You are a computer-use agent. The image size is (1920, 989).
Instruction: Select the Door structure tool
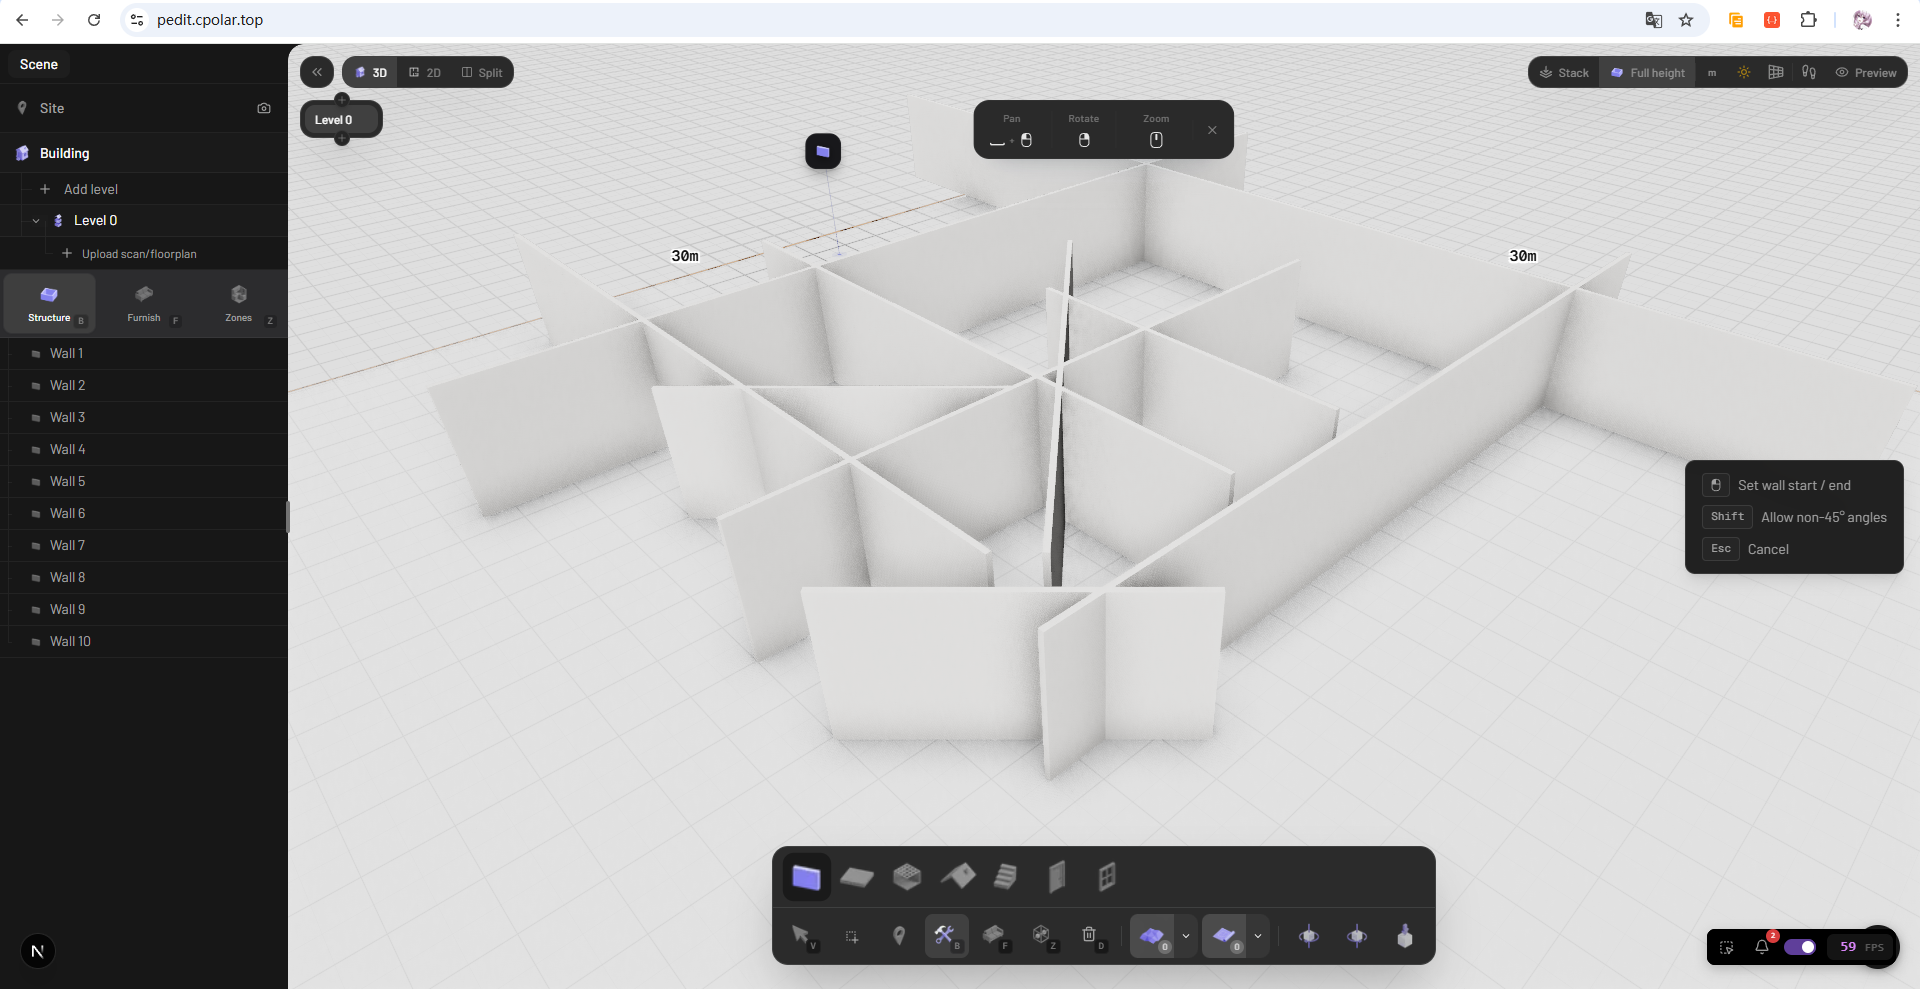point(1056,877)
